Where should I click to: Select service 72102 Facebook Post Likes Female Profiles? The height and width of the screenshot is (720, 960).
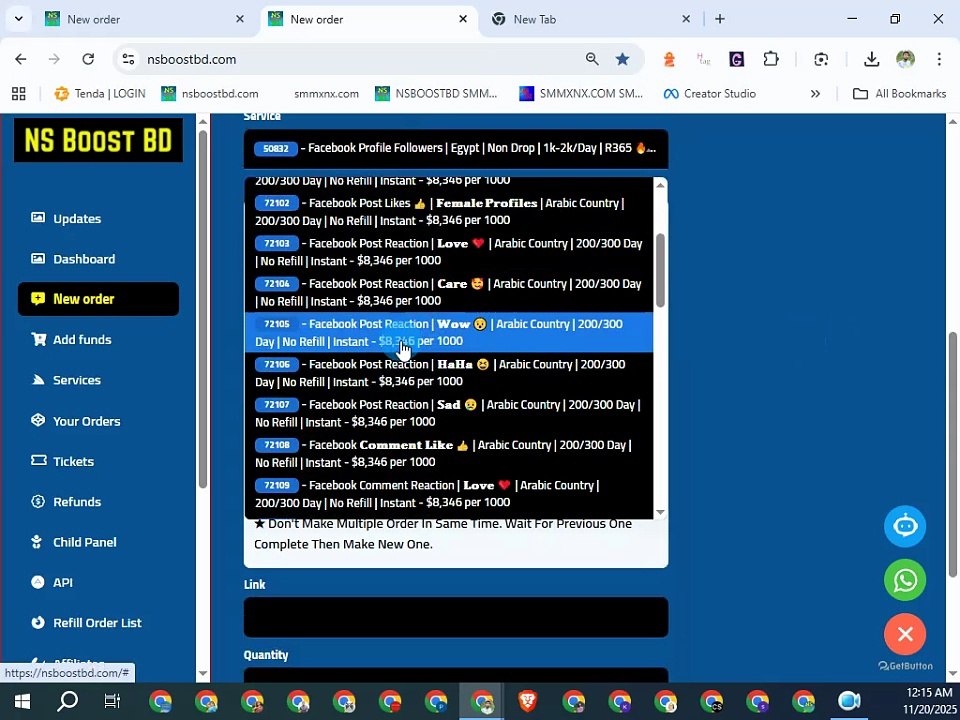coord(449,211)
